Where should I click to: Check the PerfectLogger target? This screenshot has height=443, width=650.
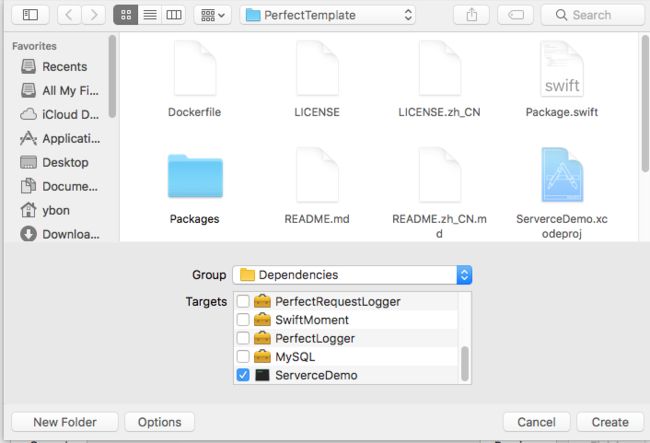click(243, 338)
